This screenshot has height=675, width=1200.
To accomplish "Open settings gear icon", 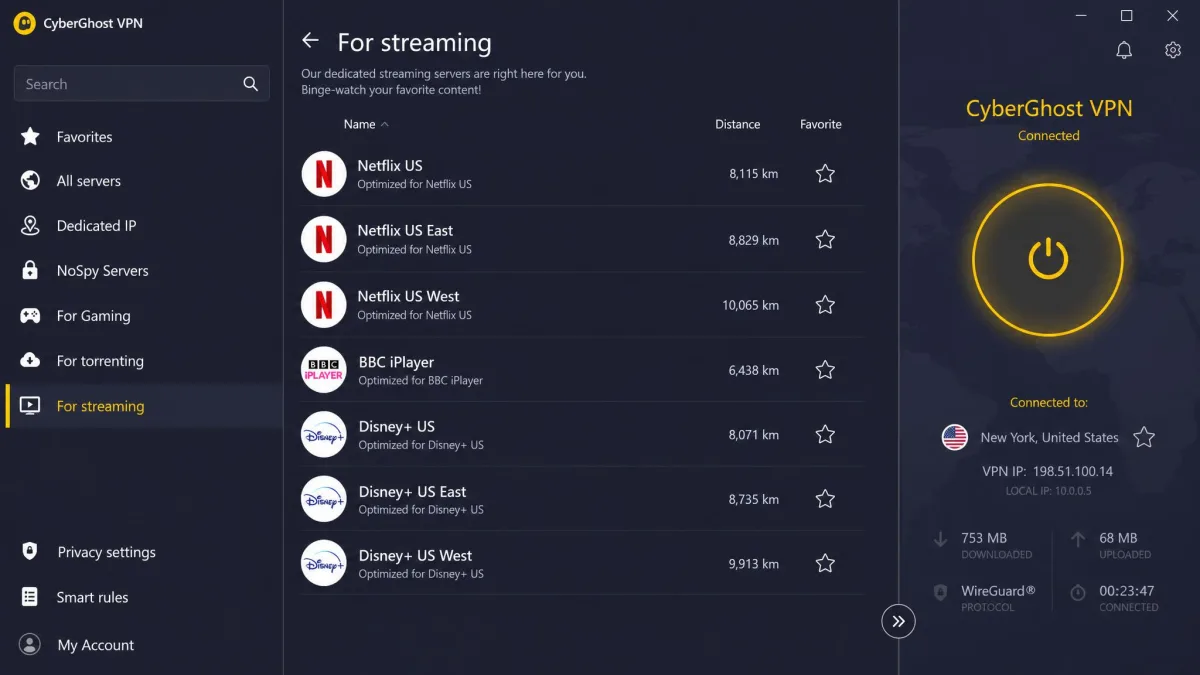I will click(1173, 50).
